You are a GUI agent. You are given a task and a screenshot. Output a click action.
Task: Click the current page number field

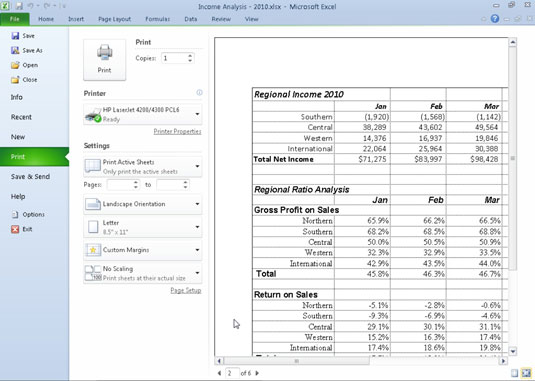click(232, 373)
